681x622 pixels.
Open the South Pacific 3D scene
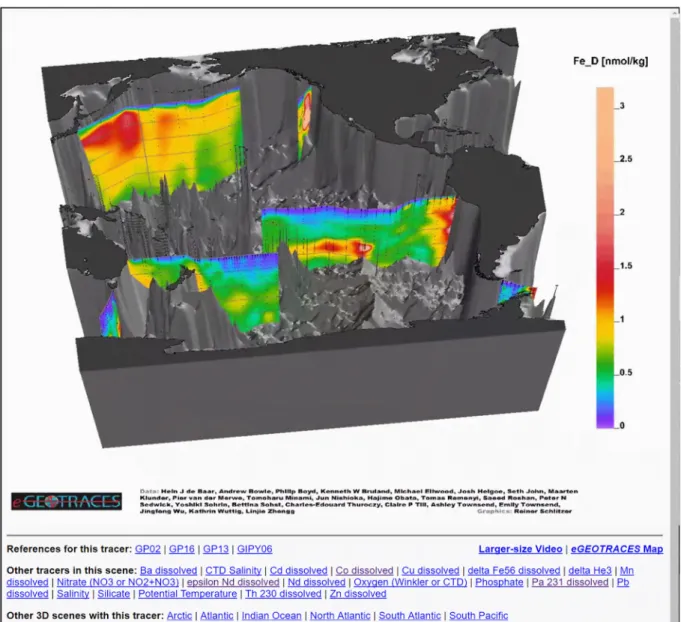tap(478, 616)
